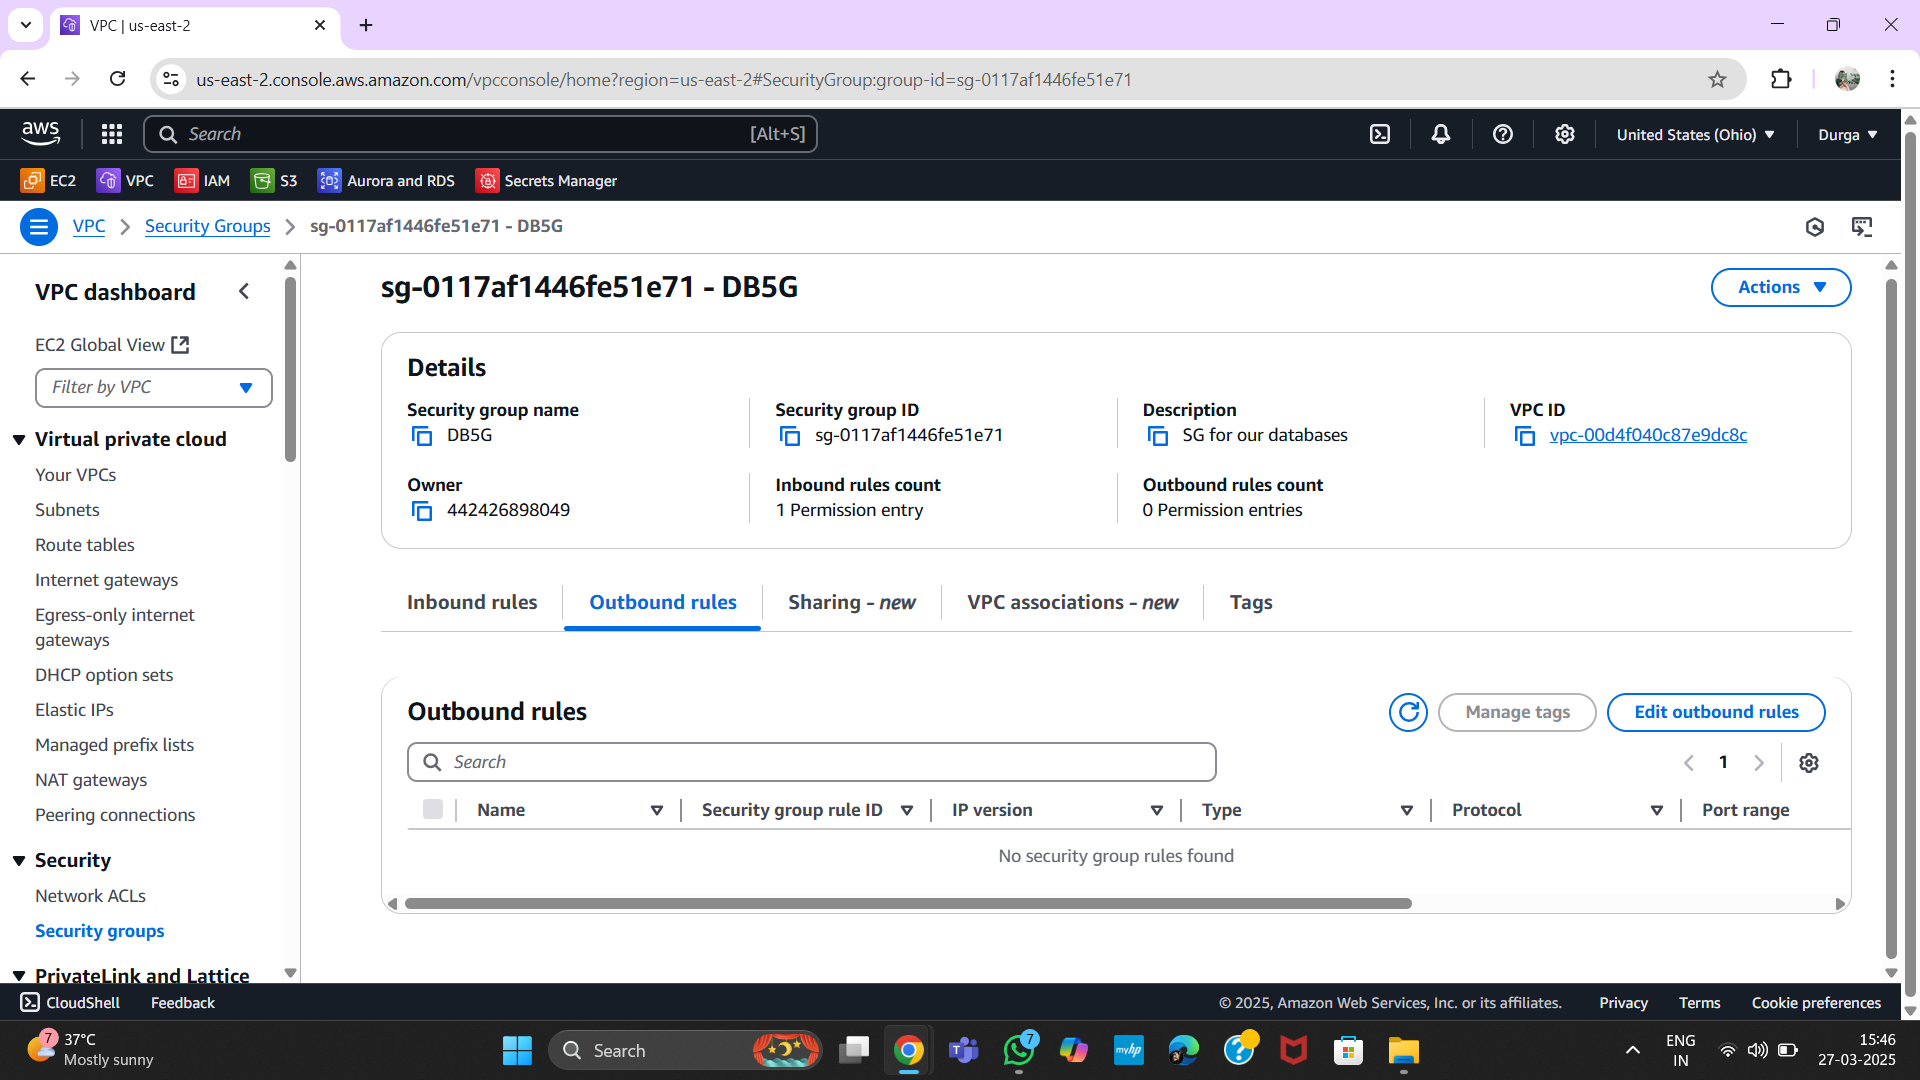This screenshot has height=1080, width=1920.
Task: Open VPC service shortcut in favorites bar
Action: tap(125, 180)
